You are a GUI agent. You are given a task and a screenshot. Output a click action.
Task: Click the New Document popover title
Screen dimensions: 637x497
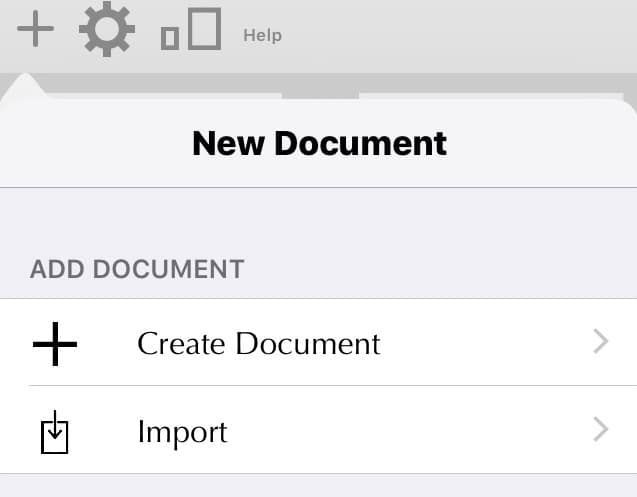coord(319,143)
